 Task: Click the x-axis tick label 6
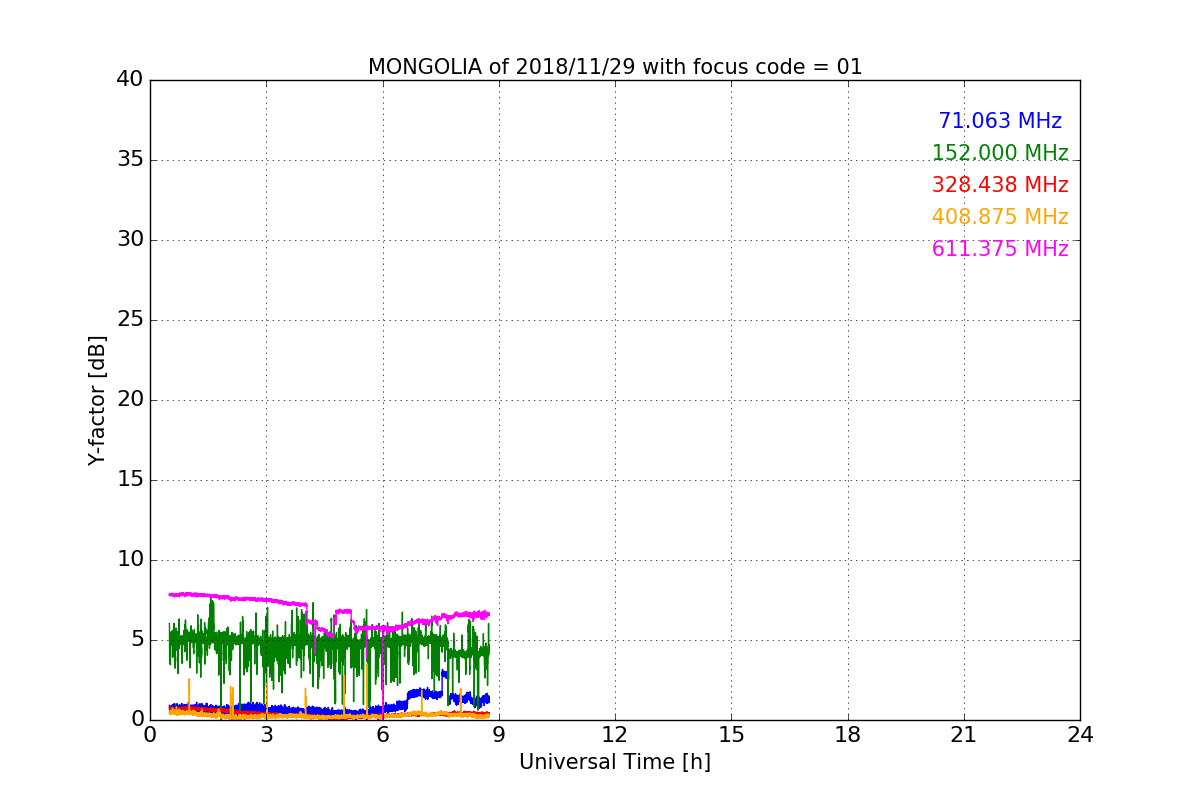(383, 735)
